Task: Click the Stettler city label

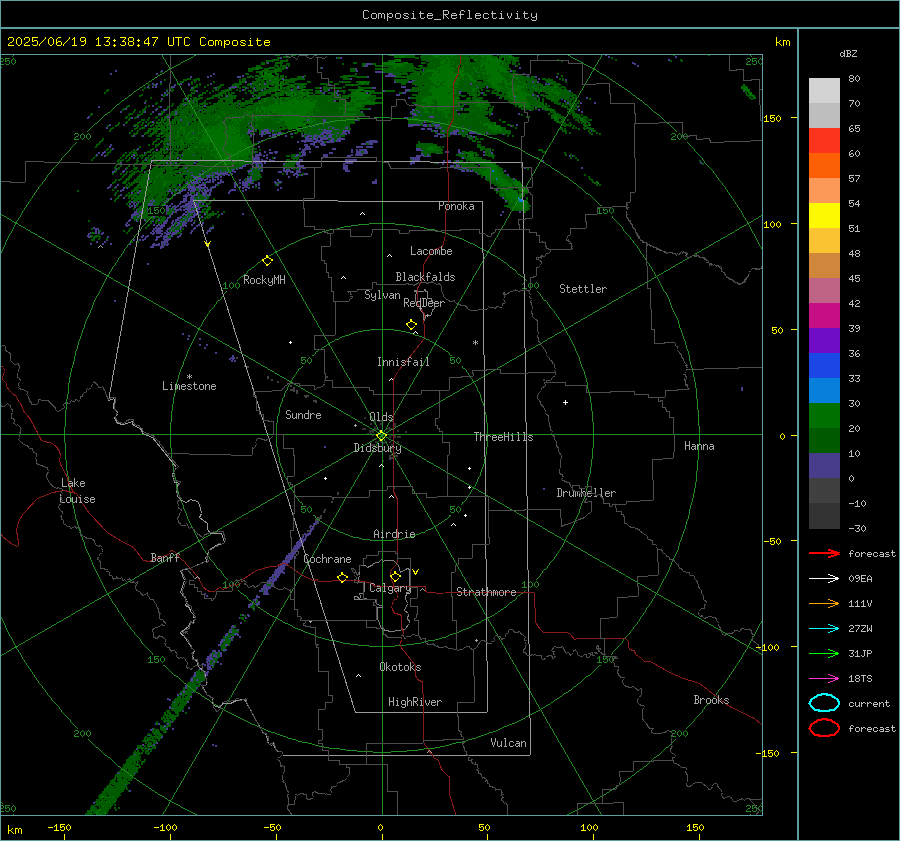Action: point(583,289)
